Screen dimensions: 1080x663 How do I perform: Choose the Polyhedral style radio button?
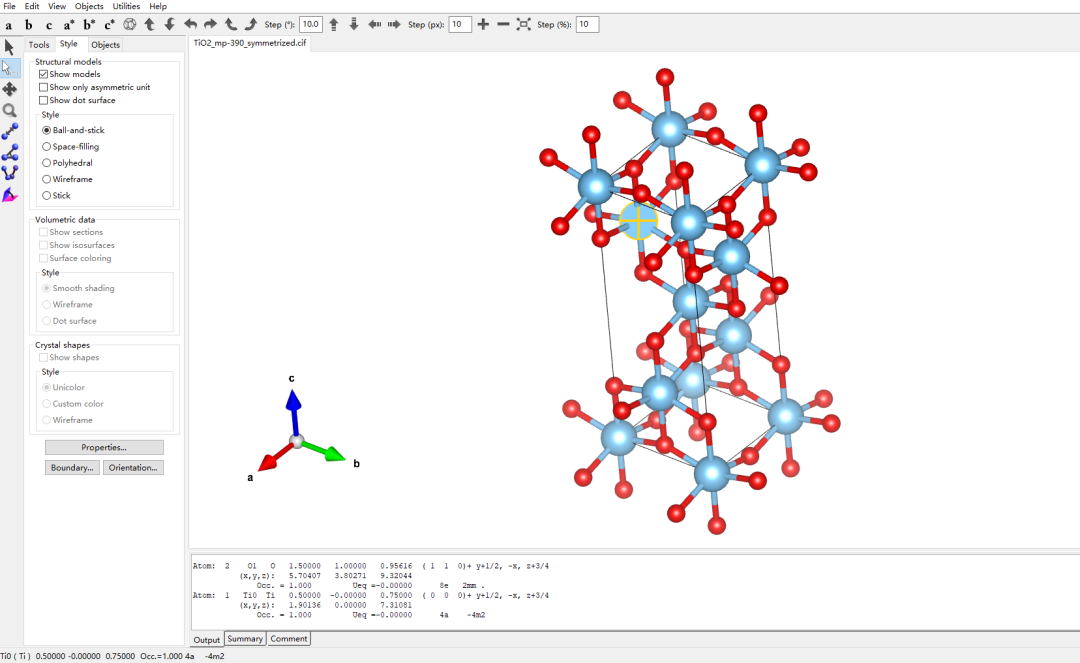[x=46, y=163]
